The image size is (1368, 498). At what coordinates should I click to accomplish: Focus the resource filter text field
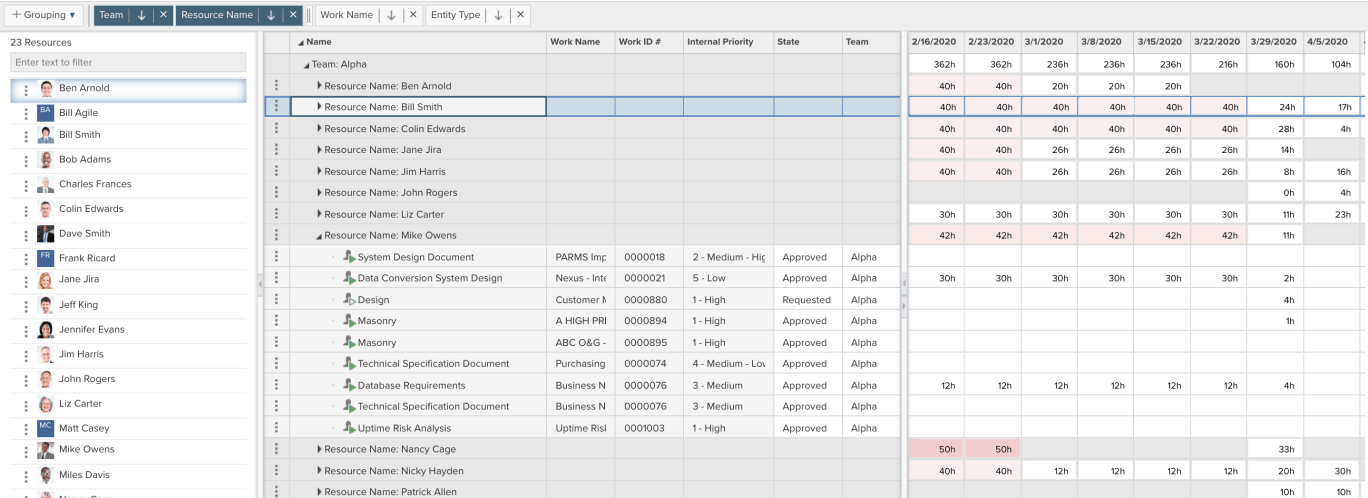tap(128, 62)
